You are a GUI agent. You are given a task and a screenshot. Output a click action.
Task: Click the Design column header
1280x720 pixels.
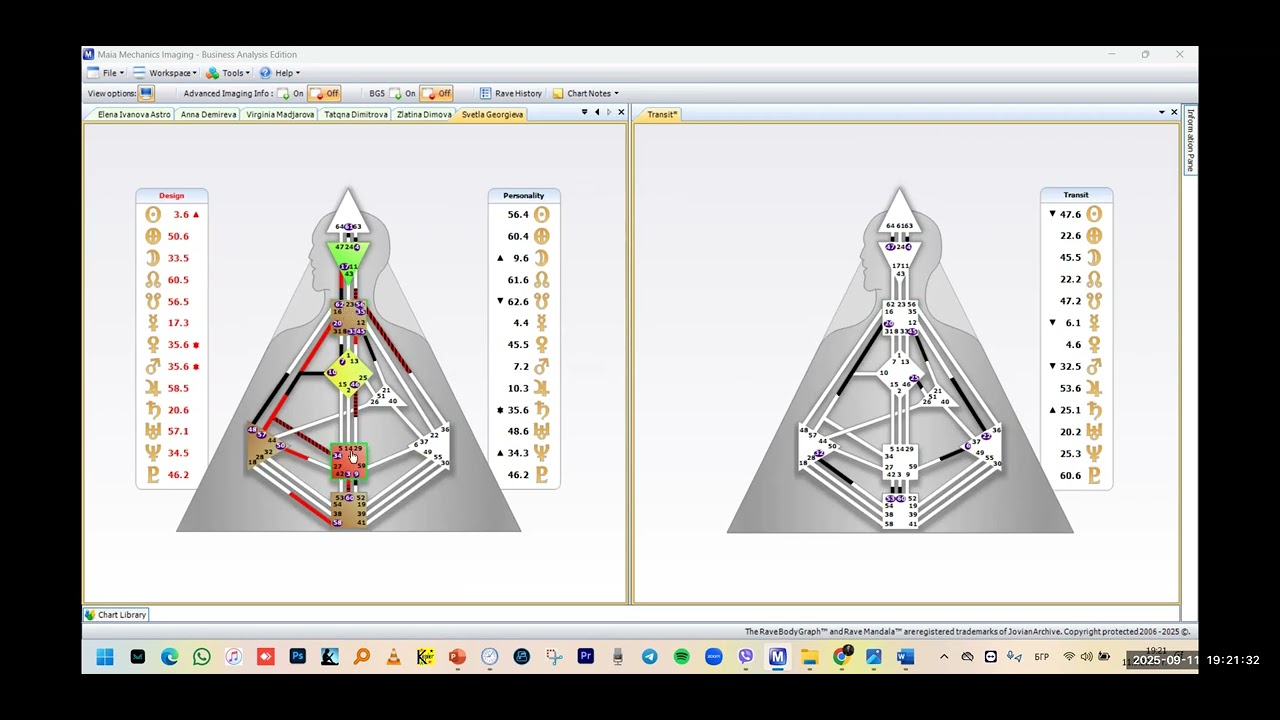[171, 196]
